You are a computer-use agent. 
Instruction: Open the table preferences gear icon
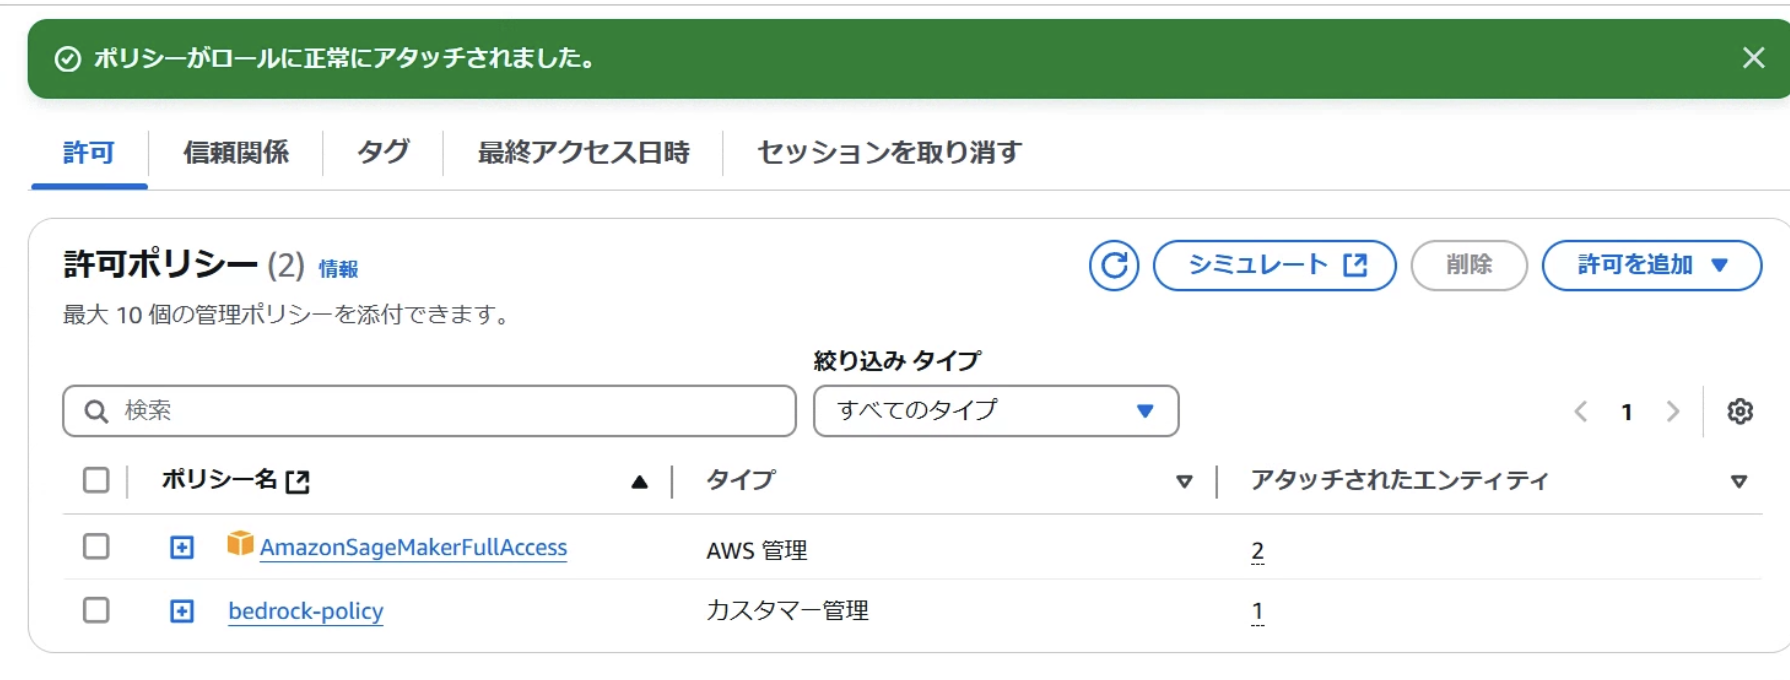pos(1741,411)
